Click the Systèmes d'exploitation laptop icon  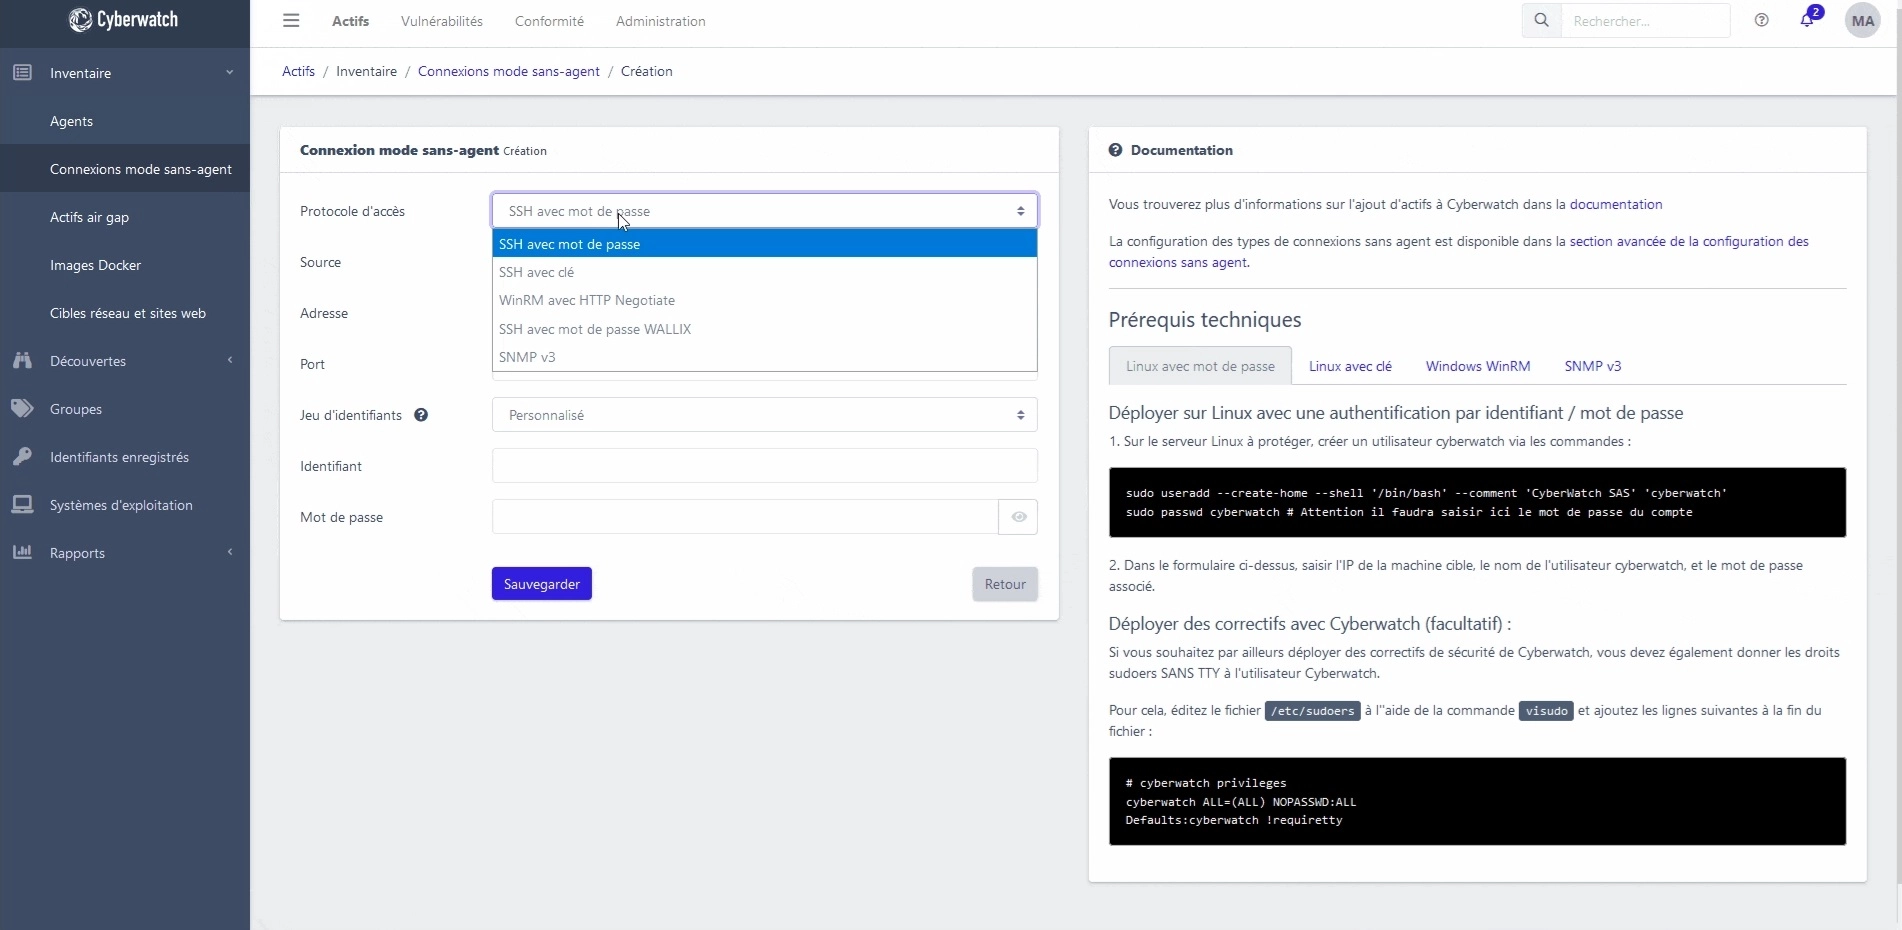click(x=22, y=505)
